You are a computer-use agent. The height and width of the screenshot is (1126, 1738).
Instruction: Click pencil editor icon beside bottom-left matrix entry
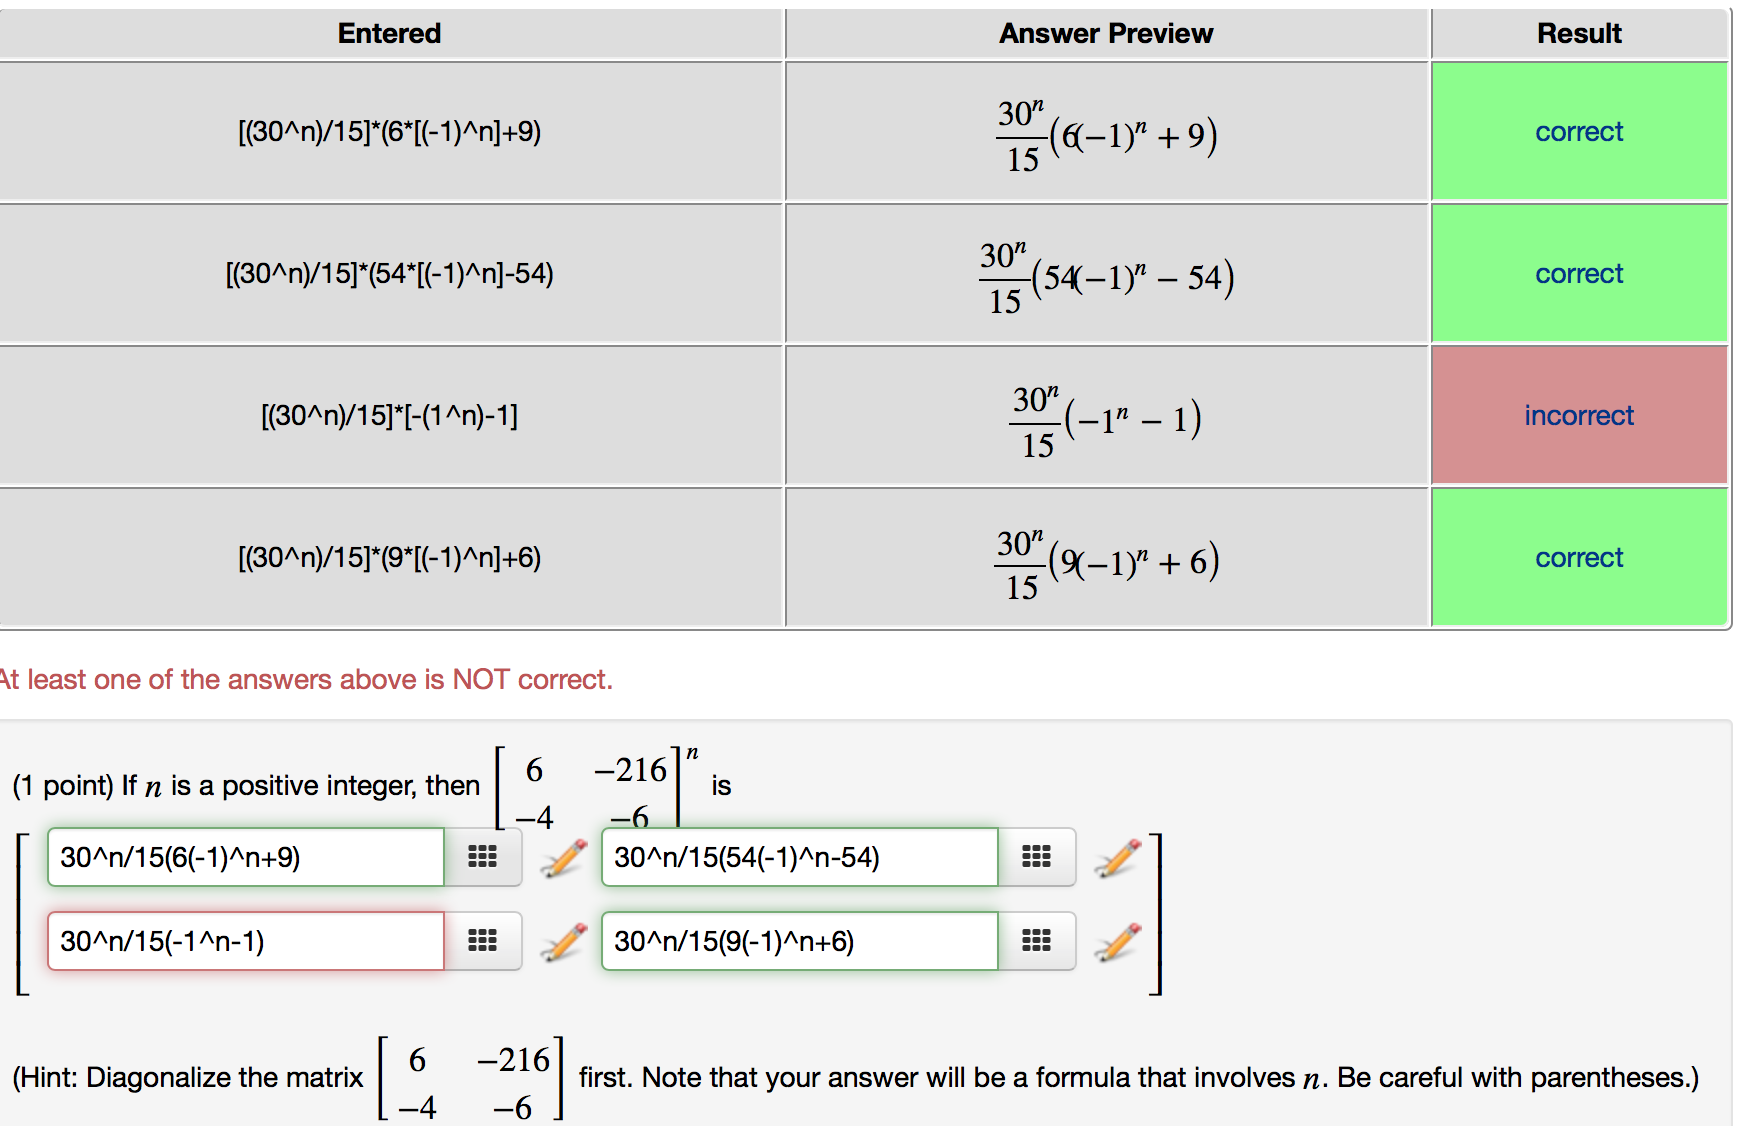[x=564, y=942]
